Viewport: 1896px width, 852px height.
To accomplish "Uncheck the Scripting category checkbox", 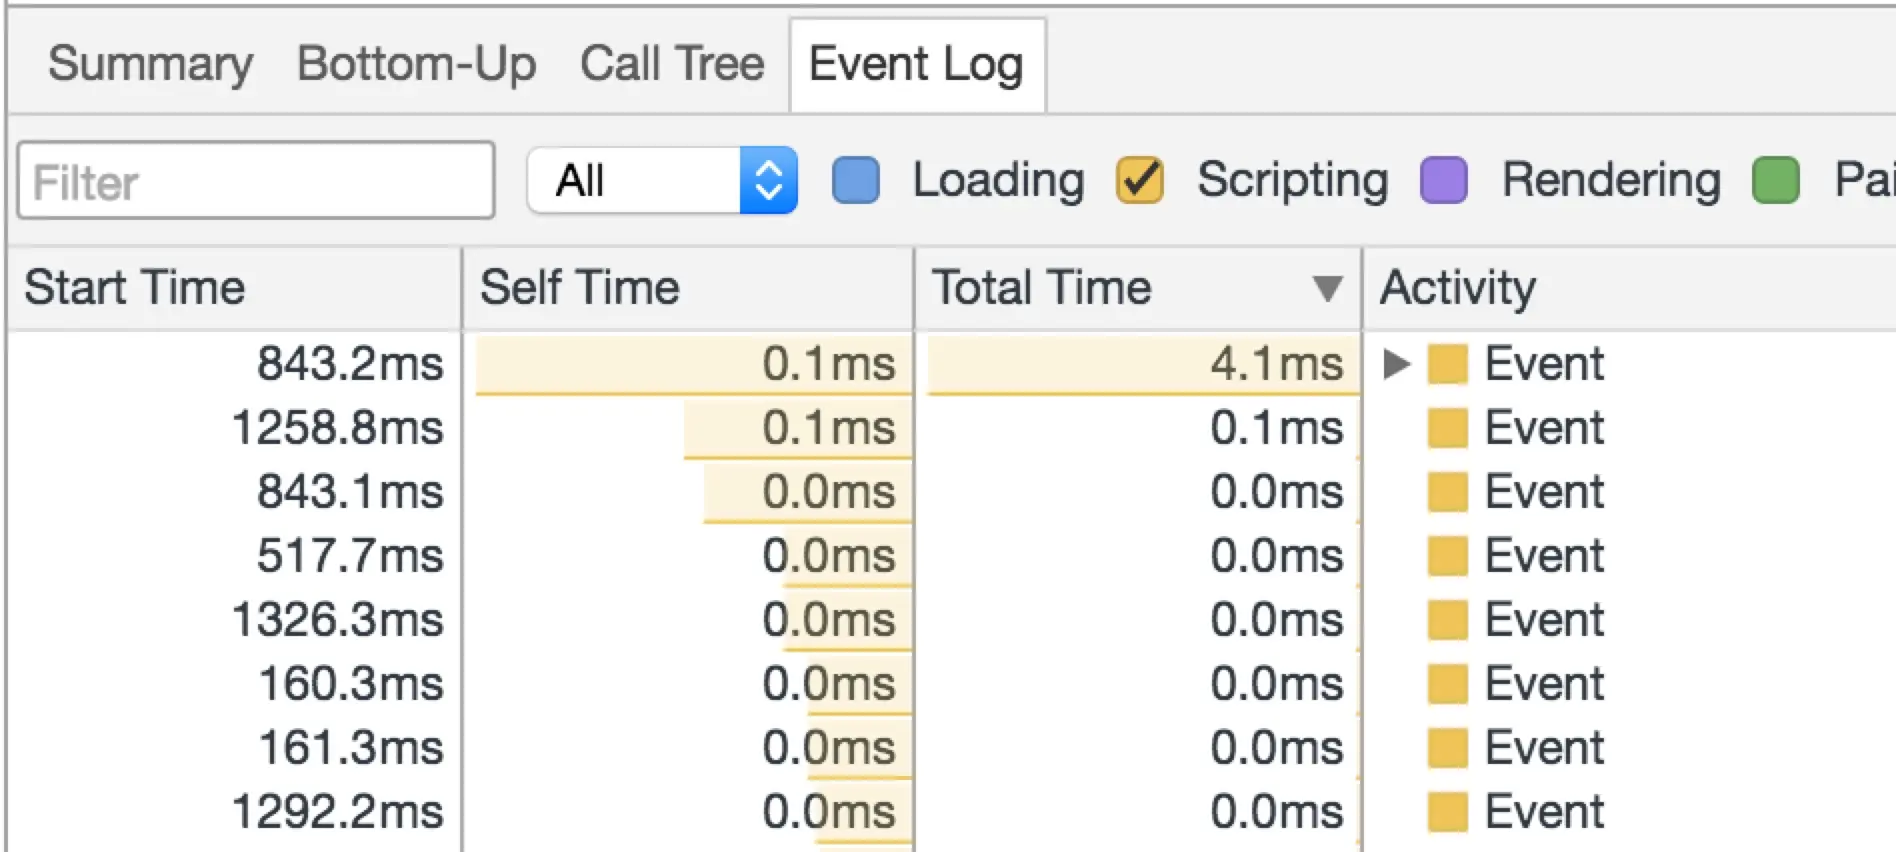I will 1140,181.
